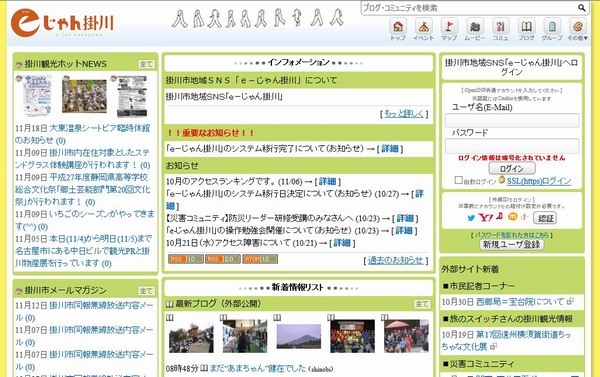Open the fifth blog thumbnail with umbrella
The height and width of the screenshot is (377, 600).
(406, 336)
